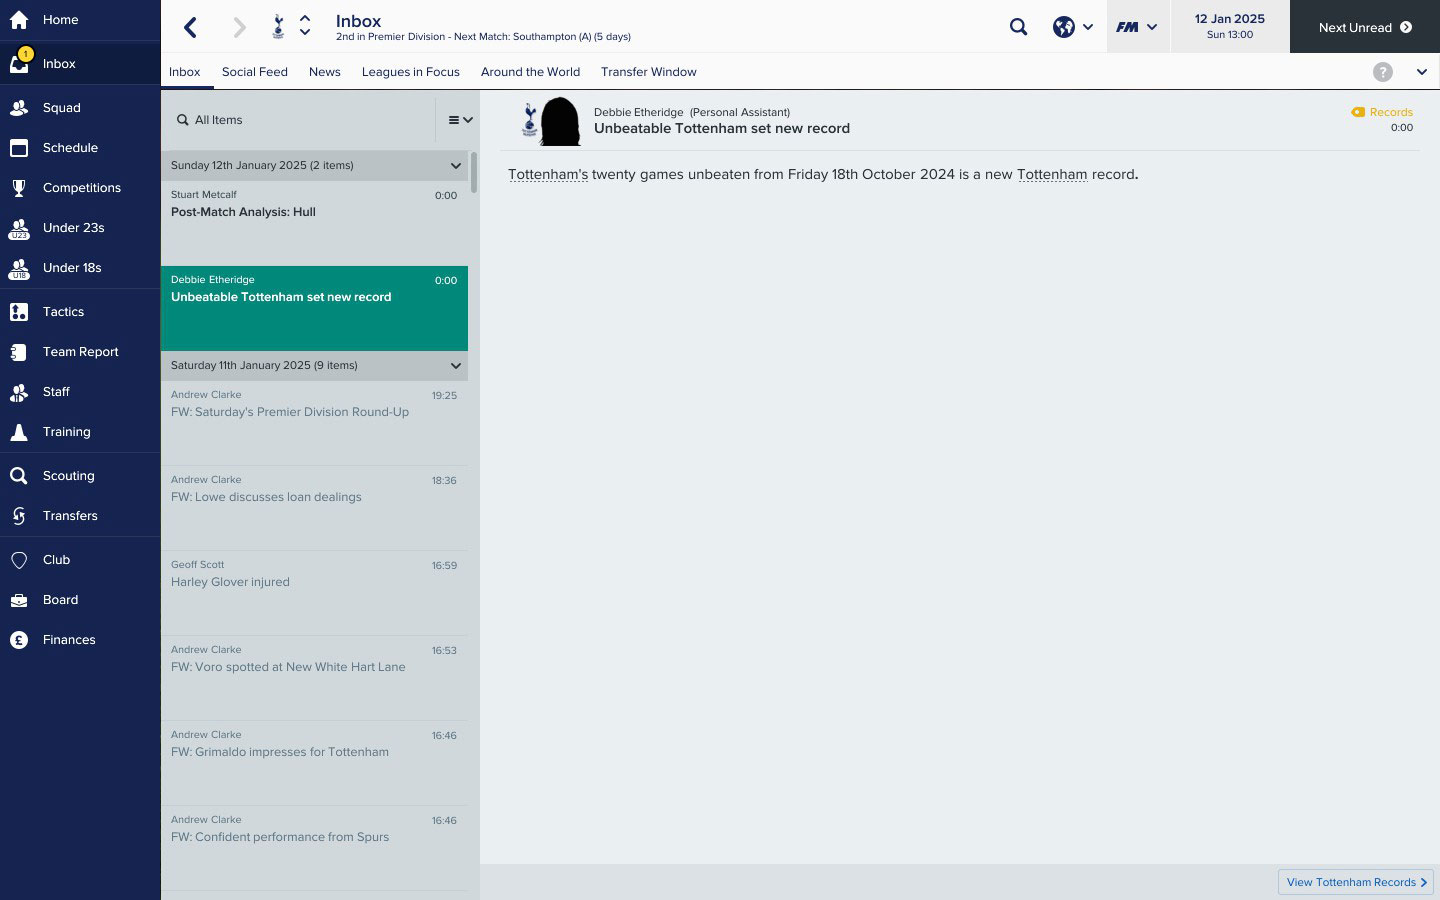This screenshot has height=900, width=1440.
Task: Open the club switcher up-down arrows
Action: [x=305, y=26]
